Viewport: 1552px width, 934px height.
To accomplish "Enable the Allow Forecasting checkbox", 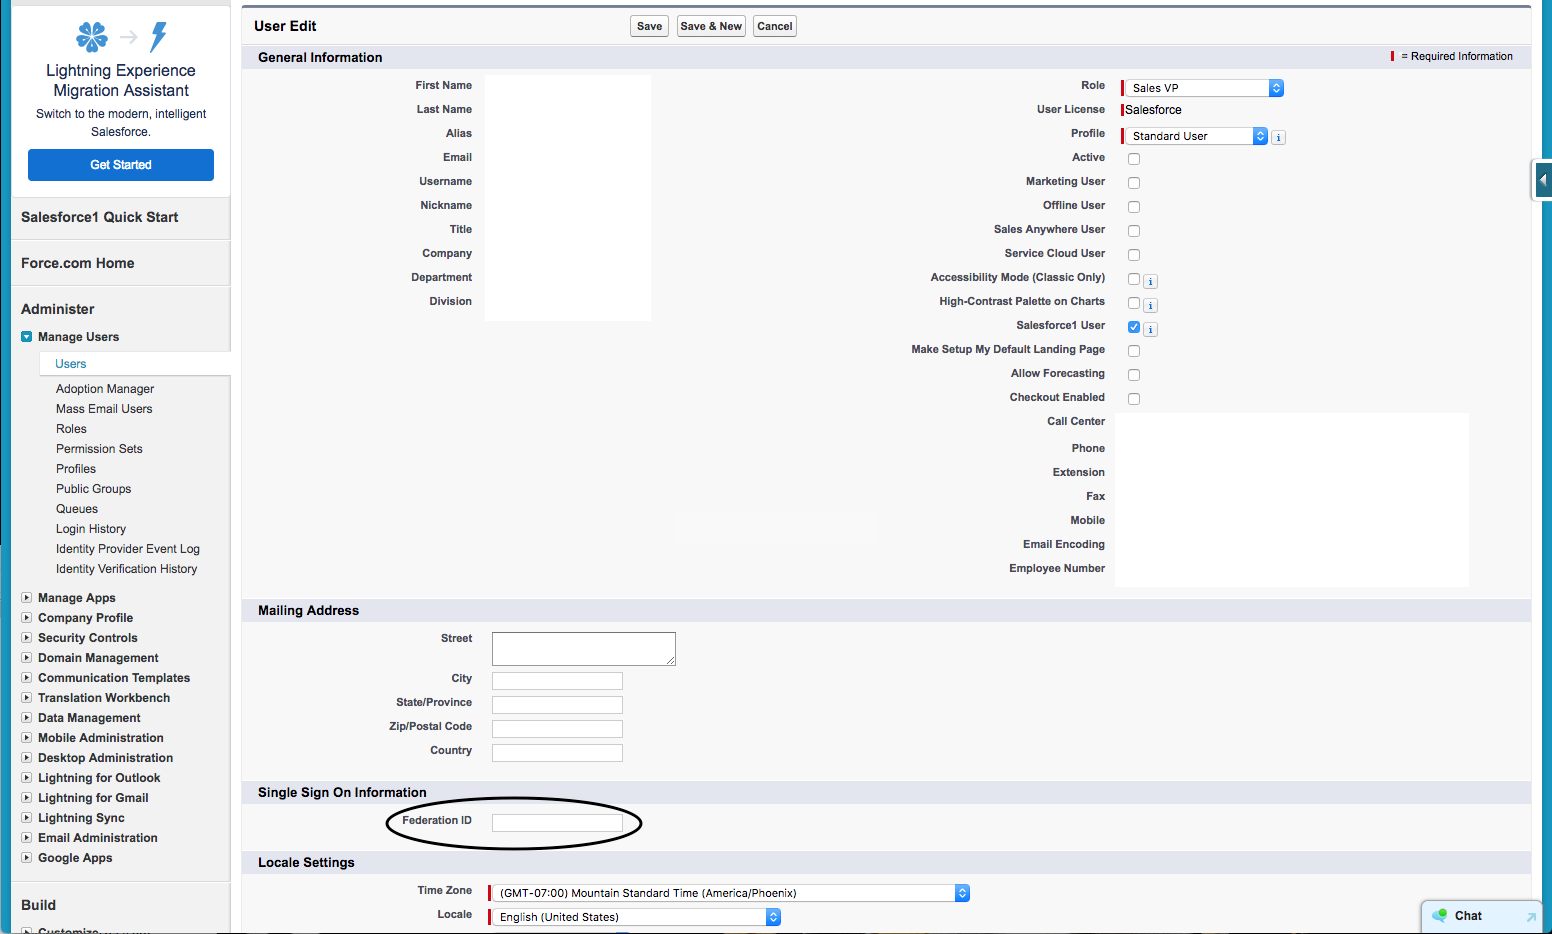I will 1134,375.
